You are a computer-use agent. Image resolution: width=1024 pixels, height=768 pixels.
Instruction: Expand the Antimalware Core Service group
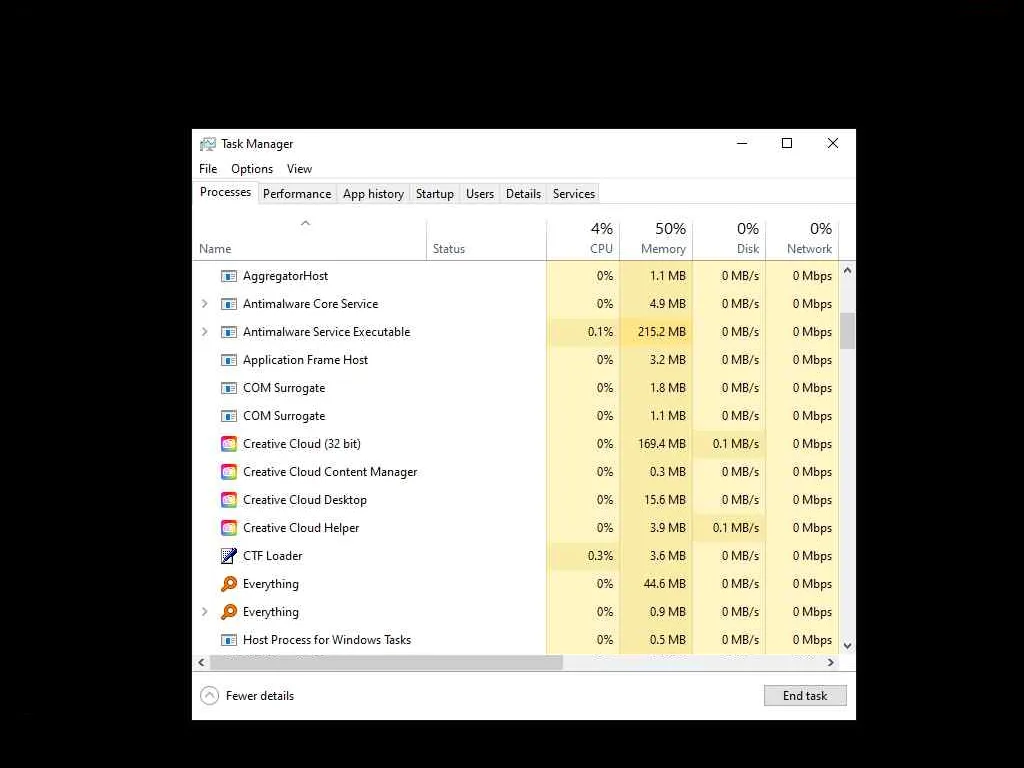coord(205,304)
